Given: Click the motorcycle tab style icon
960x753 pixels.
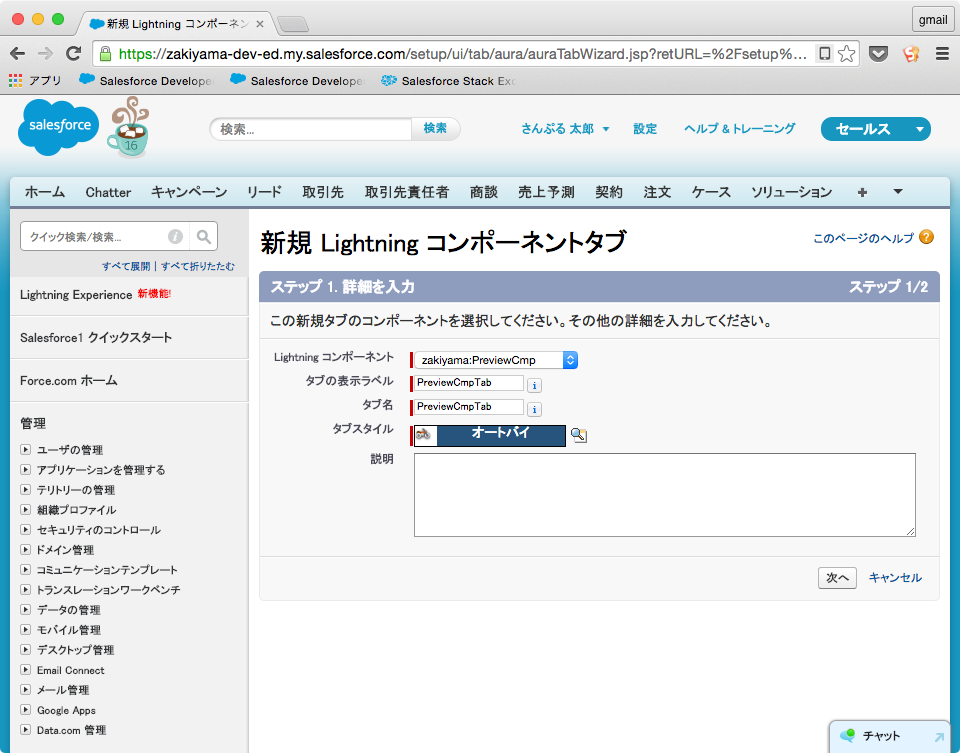Looking at the screenshot, I should point(424,435).
